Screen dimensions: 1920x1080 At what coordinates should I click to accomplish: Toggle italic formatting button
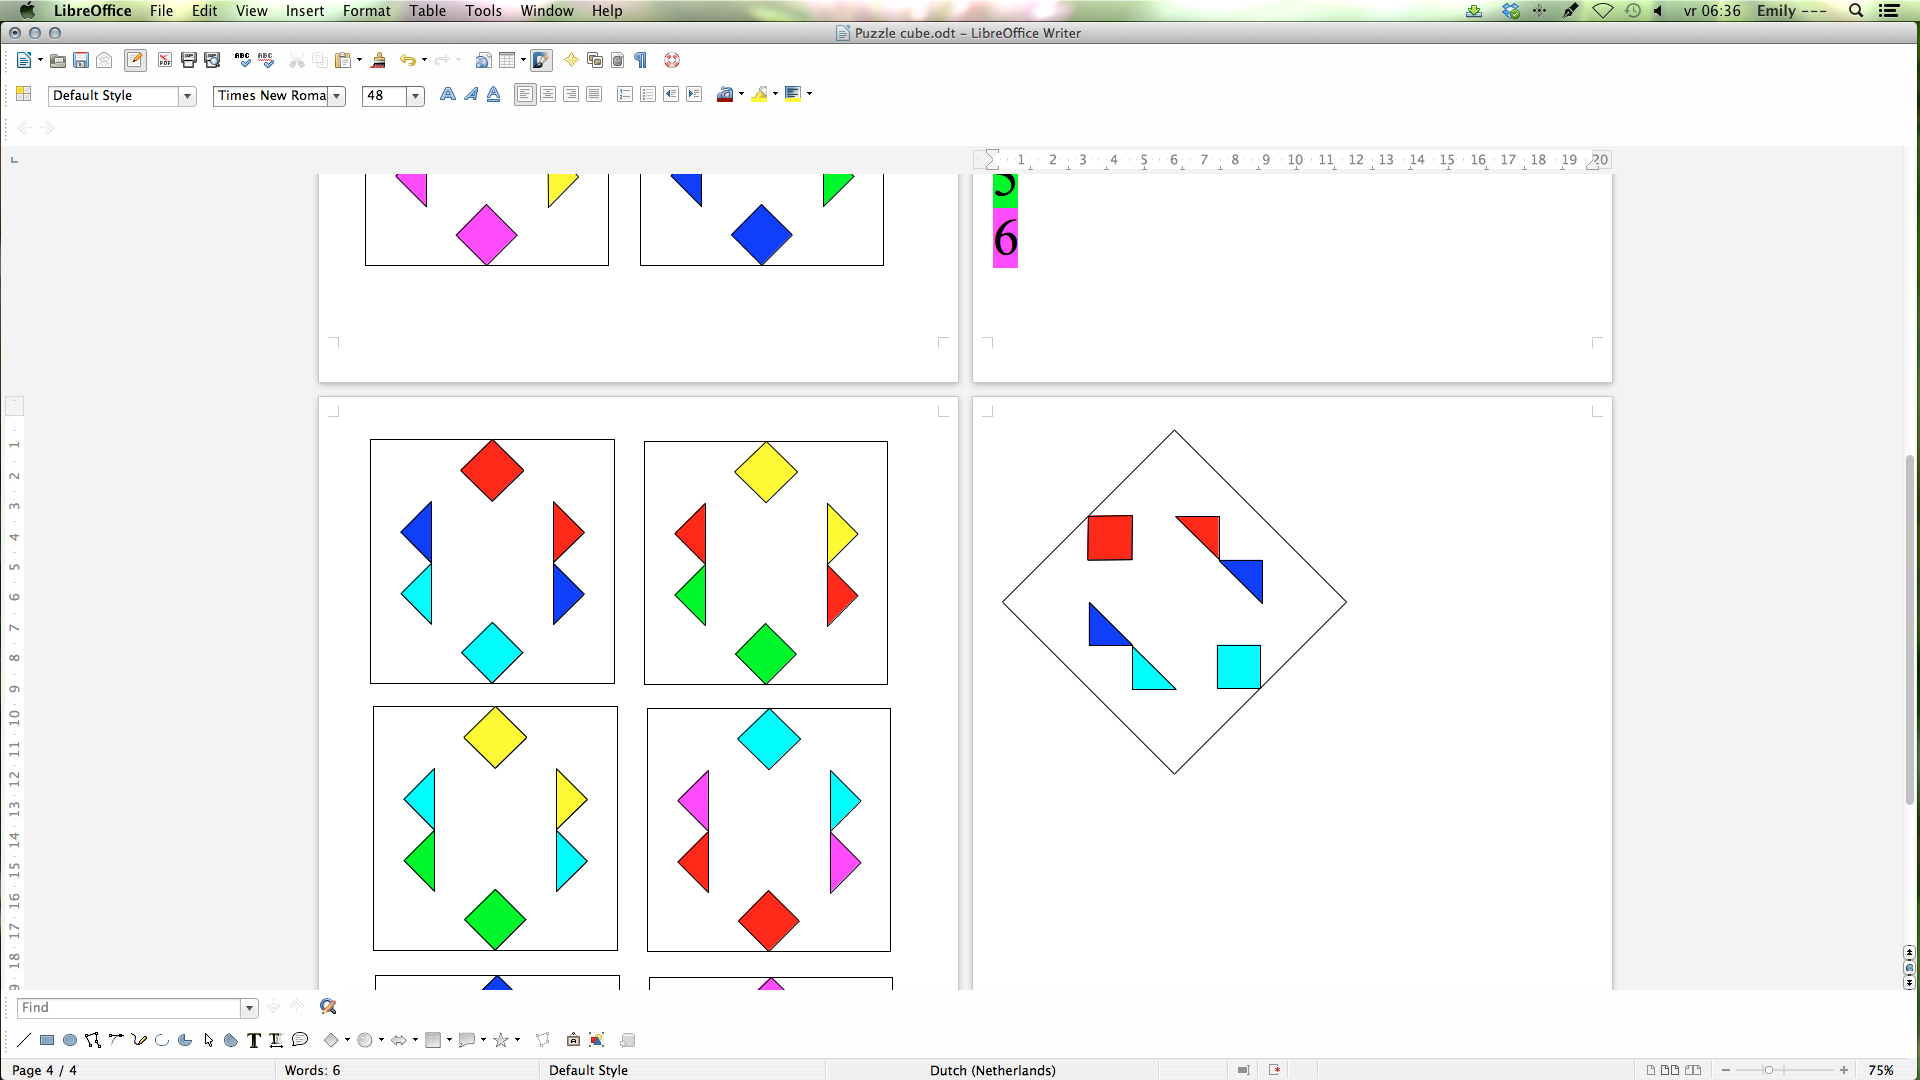tap(469, 94)
